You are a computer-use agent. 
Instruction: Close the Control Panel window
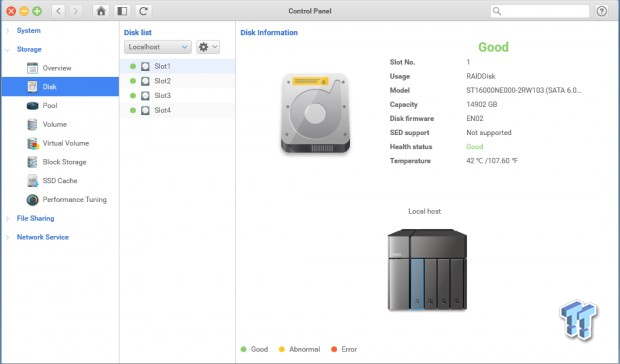[x=11, y=11]
